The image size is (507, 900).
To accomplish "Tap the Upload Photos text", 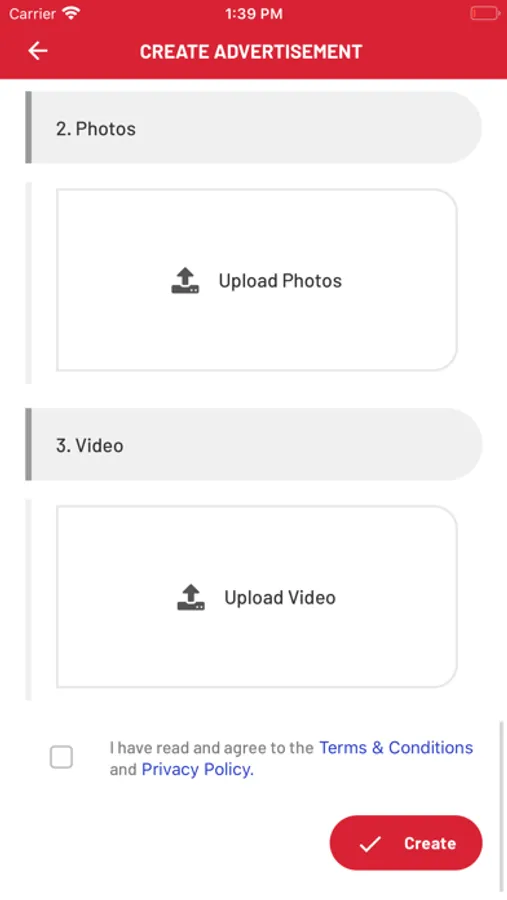I will [x=280, y=281].
